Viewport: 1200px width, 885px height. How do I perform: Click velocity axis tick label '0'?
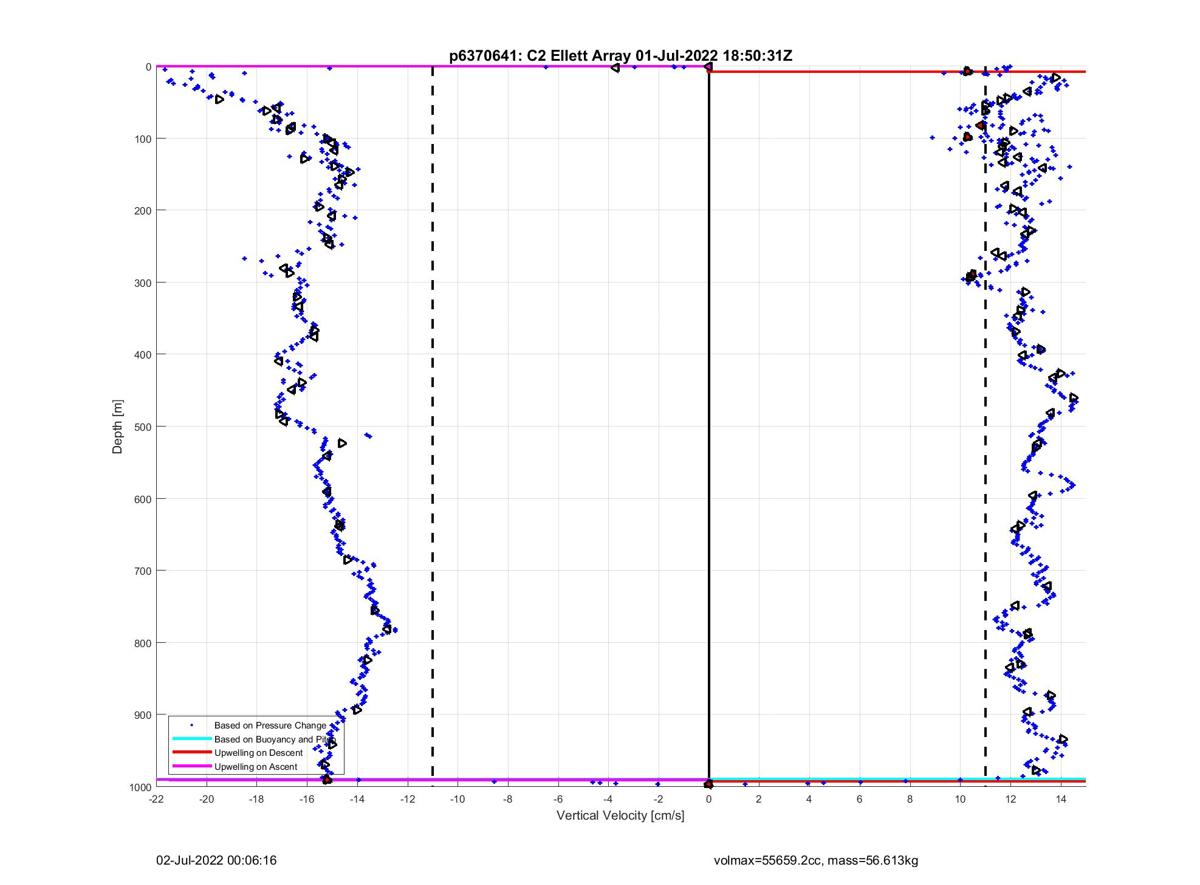point(709,799)
